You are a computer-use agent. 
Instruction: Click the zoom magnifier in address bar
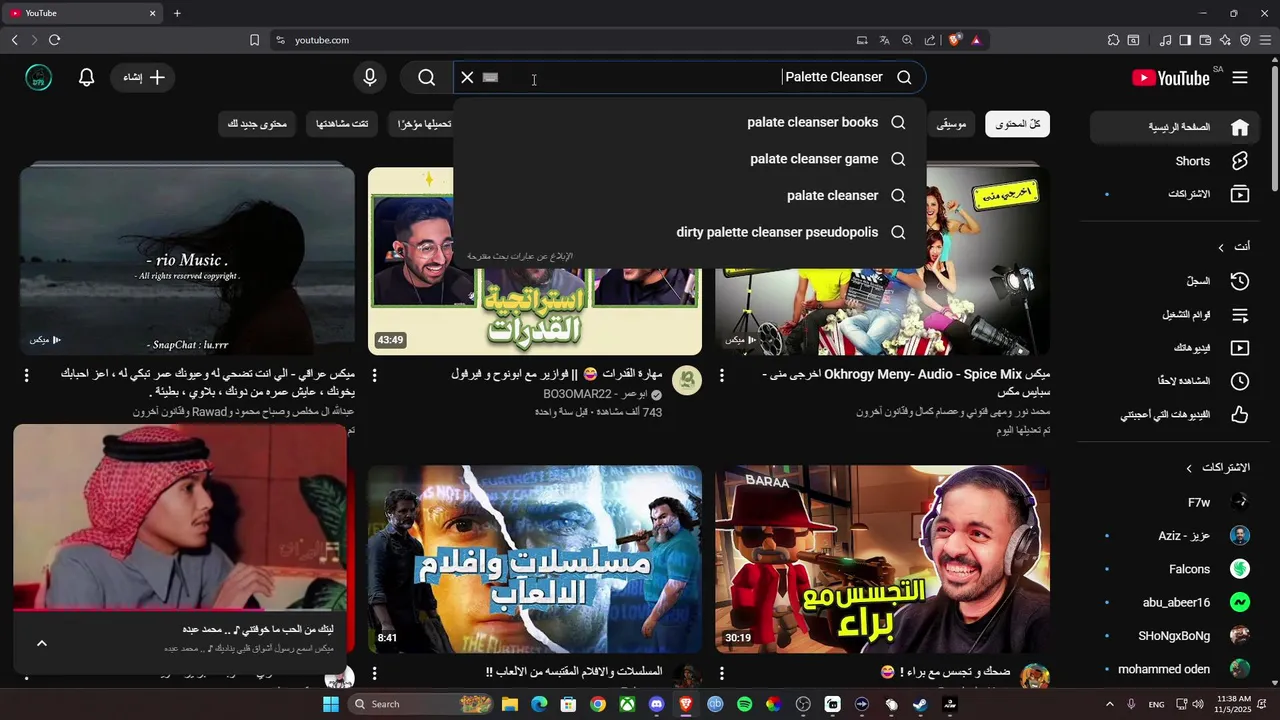coord(907,40)
